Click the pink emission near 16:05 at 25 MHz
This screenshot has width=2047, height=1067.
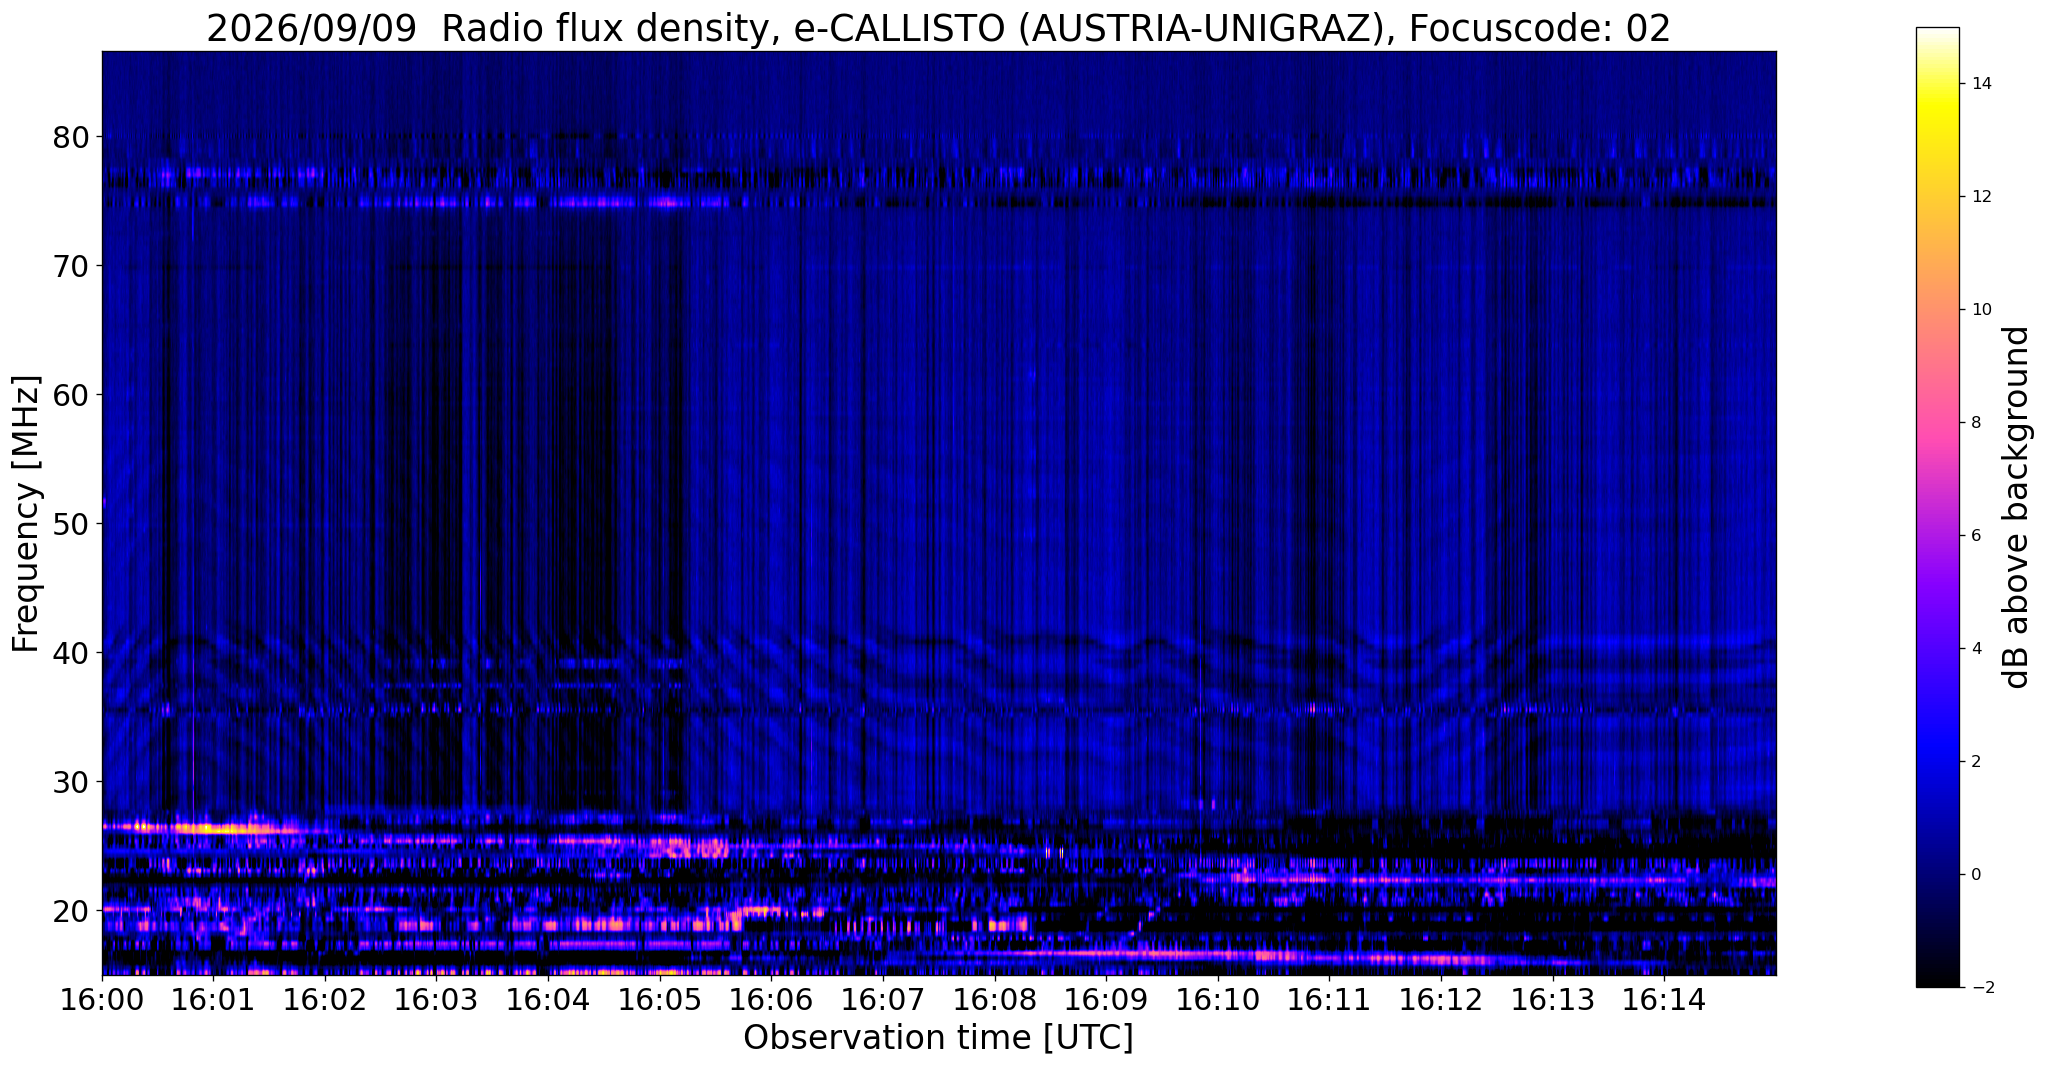click(688, 848)
